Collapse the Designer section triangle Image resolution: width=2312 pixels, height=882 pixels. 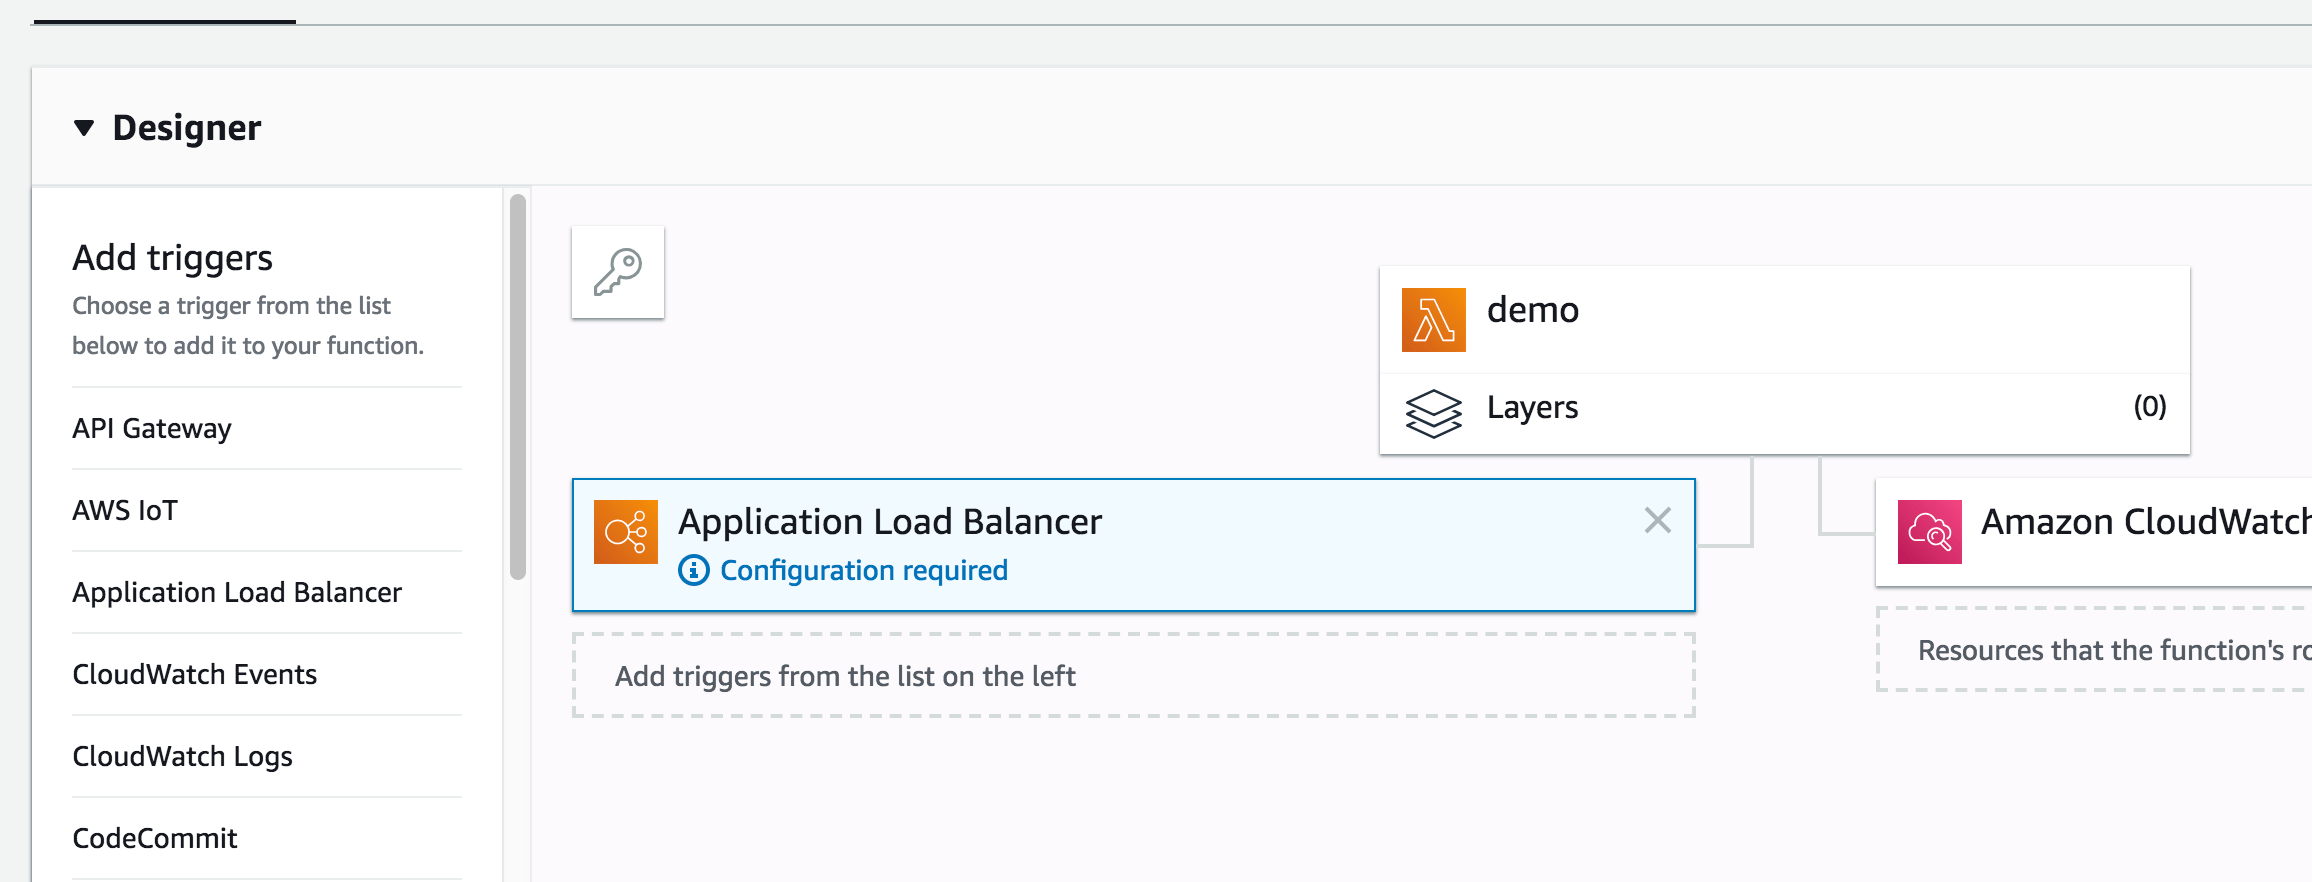pos(84,128)
